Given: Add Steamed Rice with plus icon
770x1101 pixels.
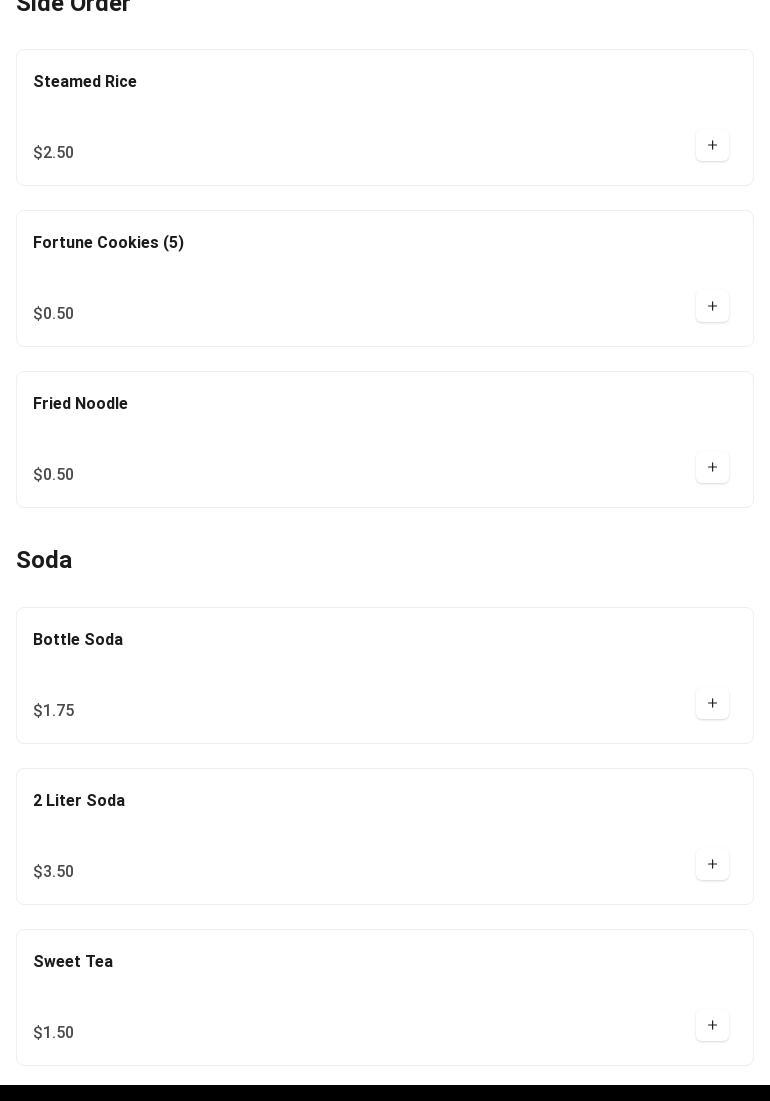Looking at the screenshot, I should [x=712, y=146].
